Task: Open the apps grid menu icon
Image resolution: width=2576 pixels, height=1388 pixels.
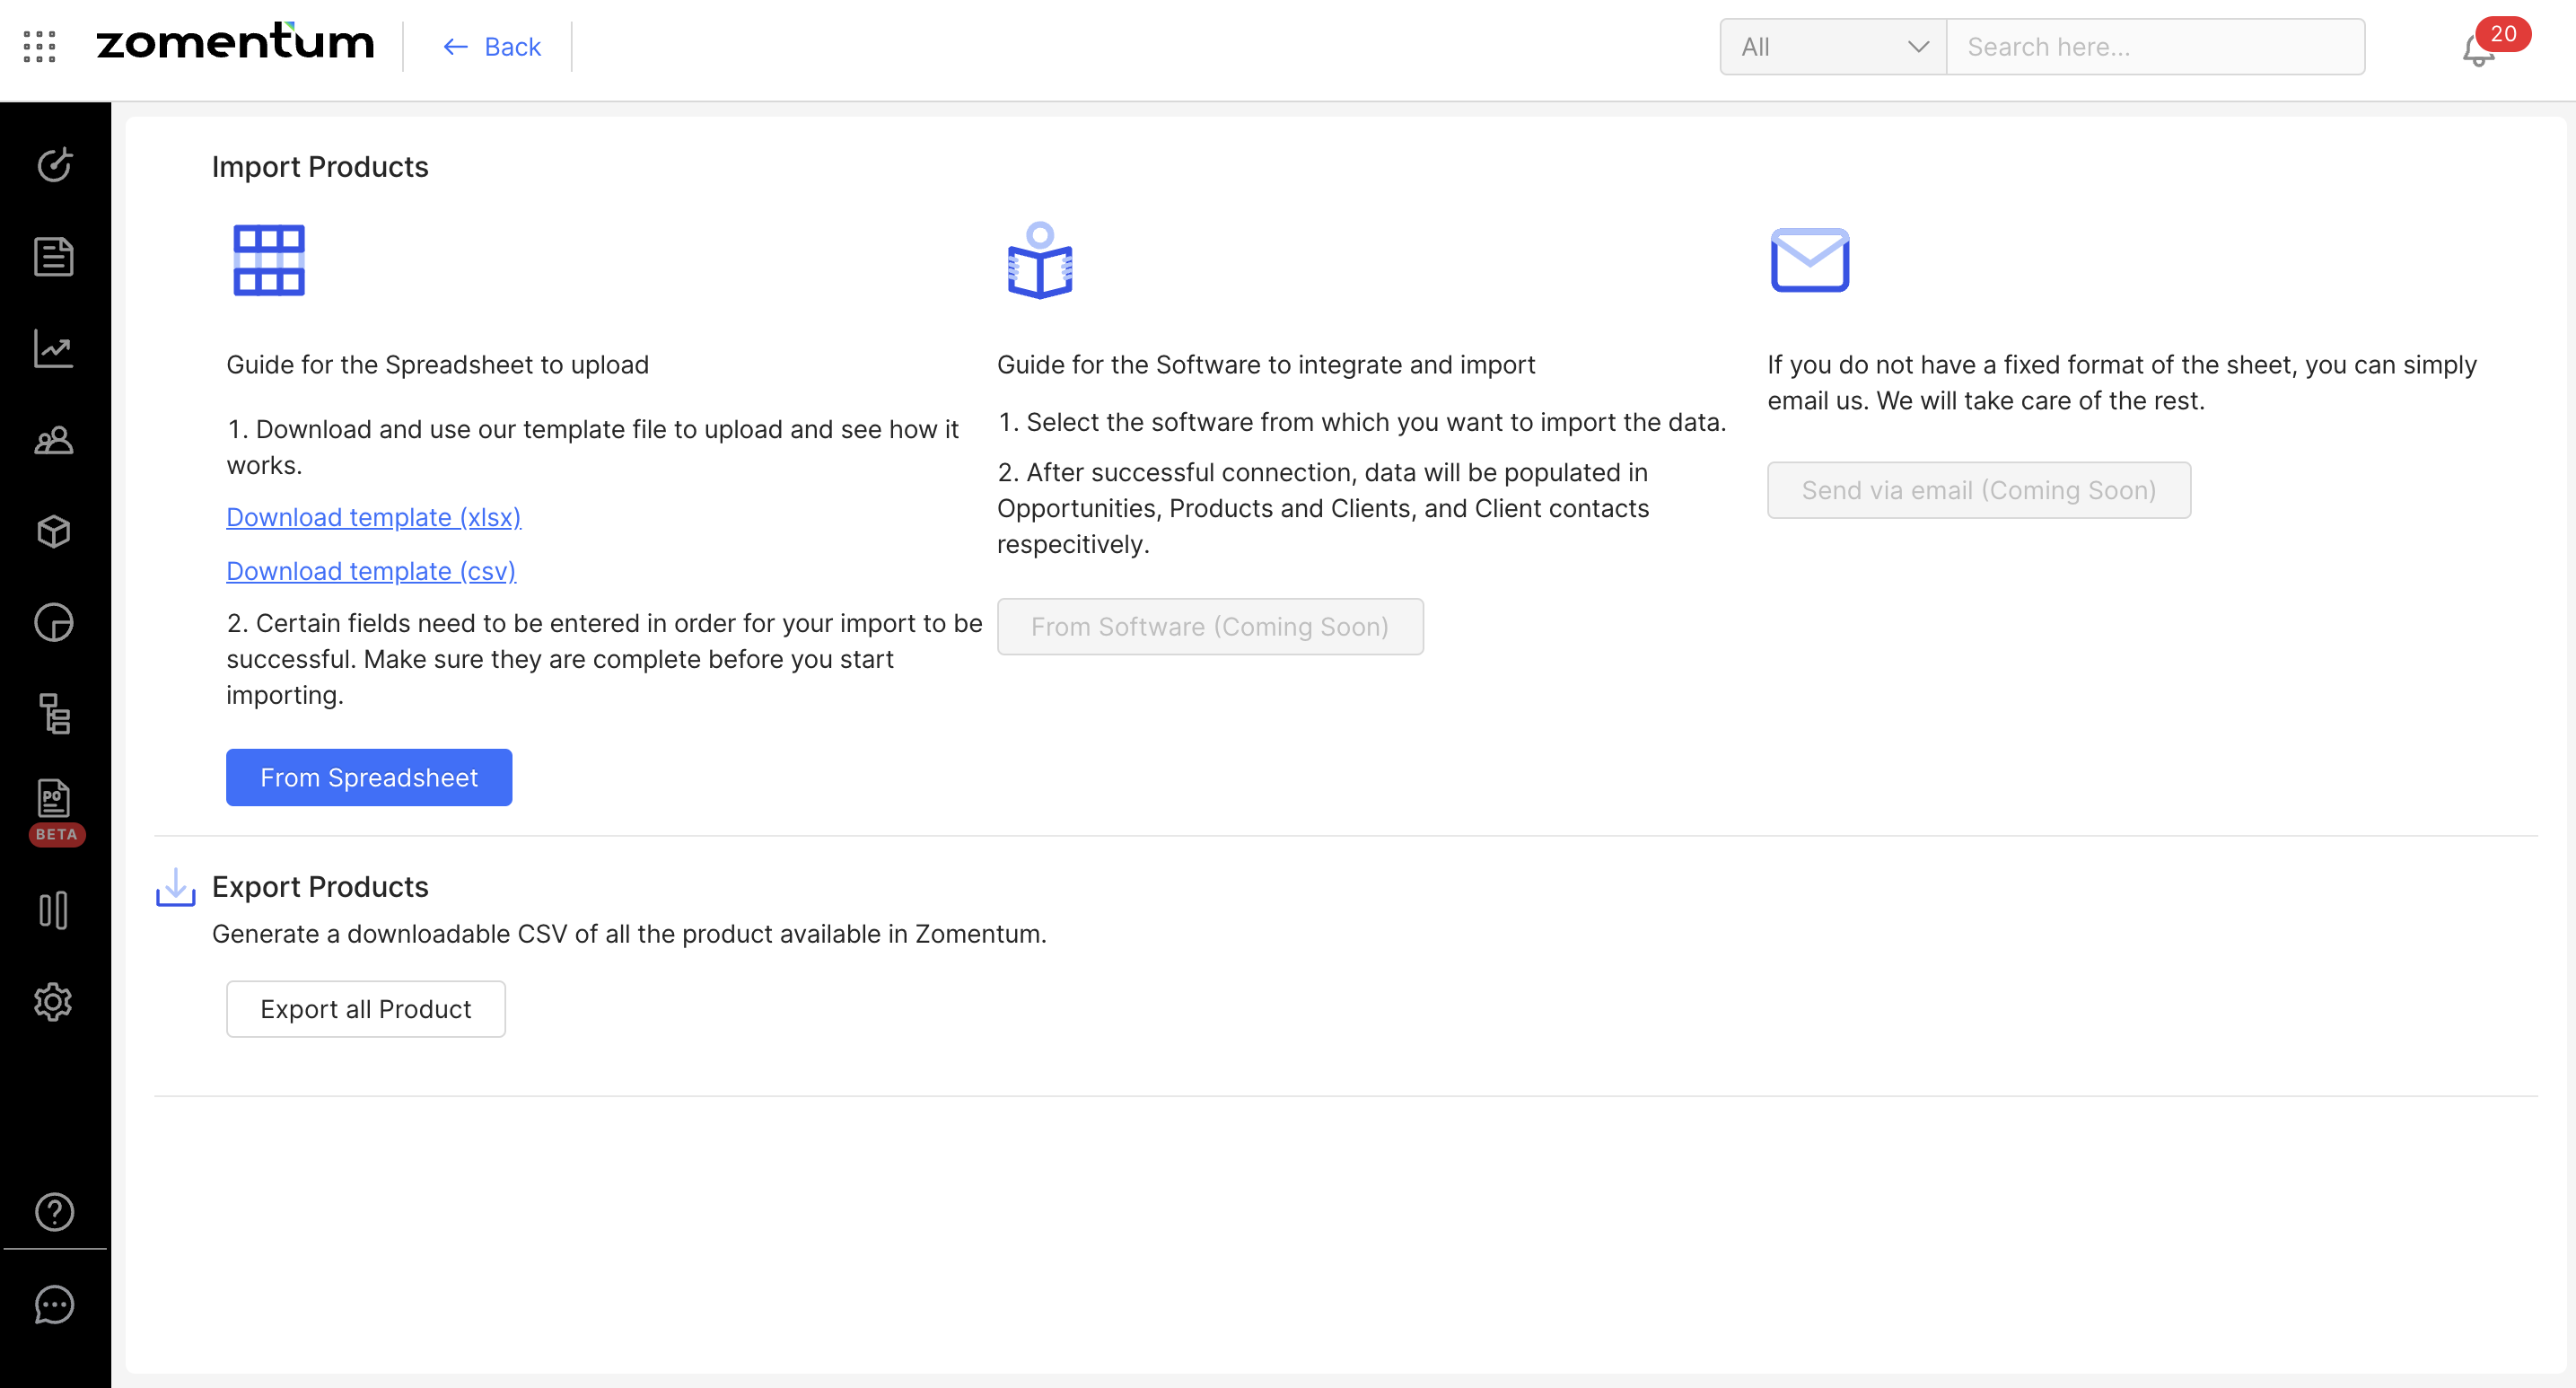Action: [39, 46]
